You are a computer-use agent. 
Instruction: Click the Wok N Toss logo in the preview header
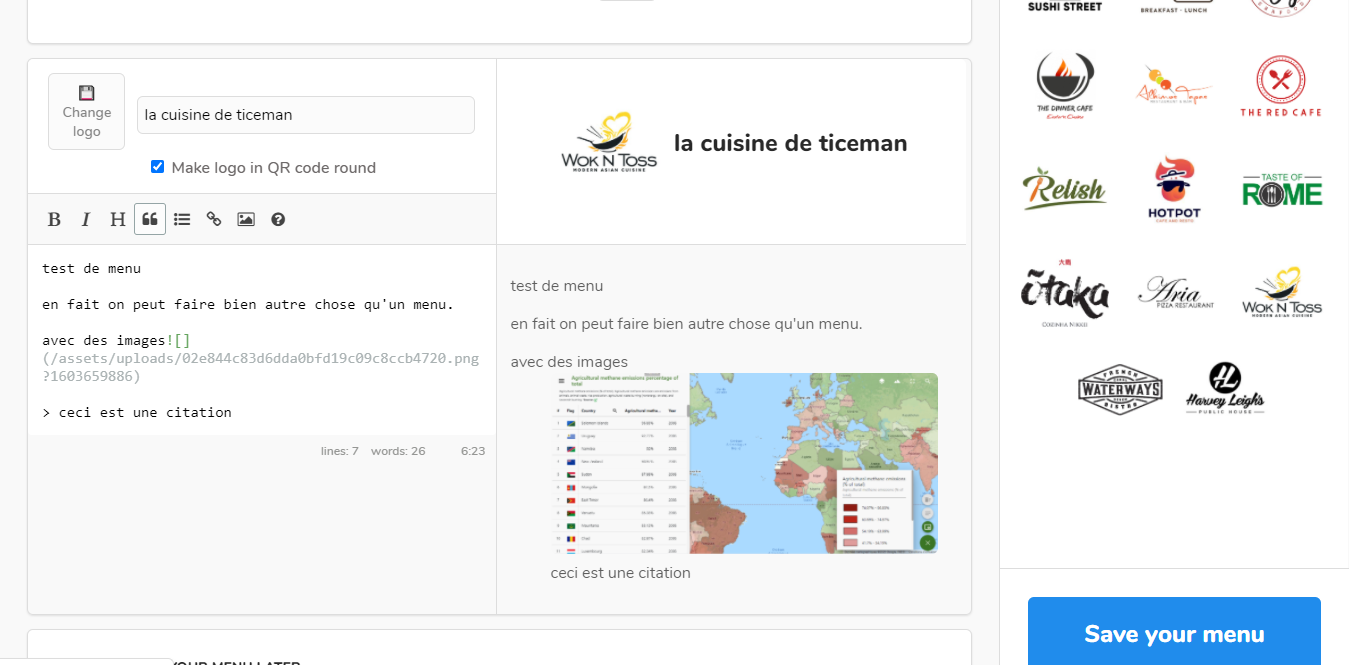coord(609,142)
